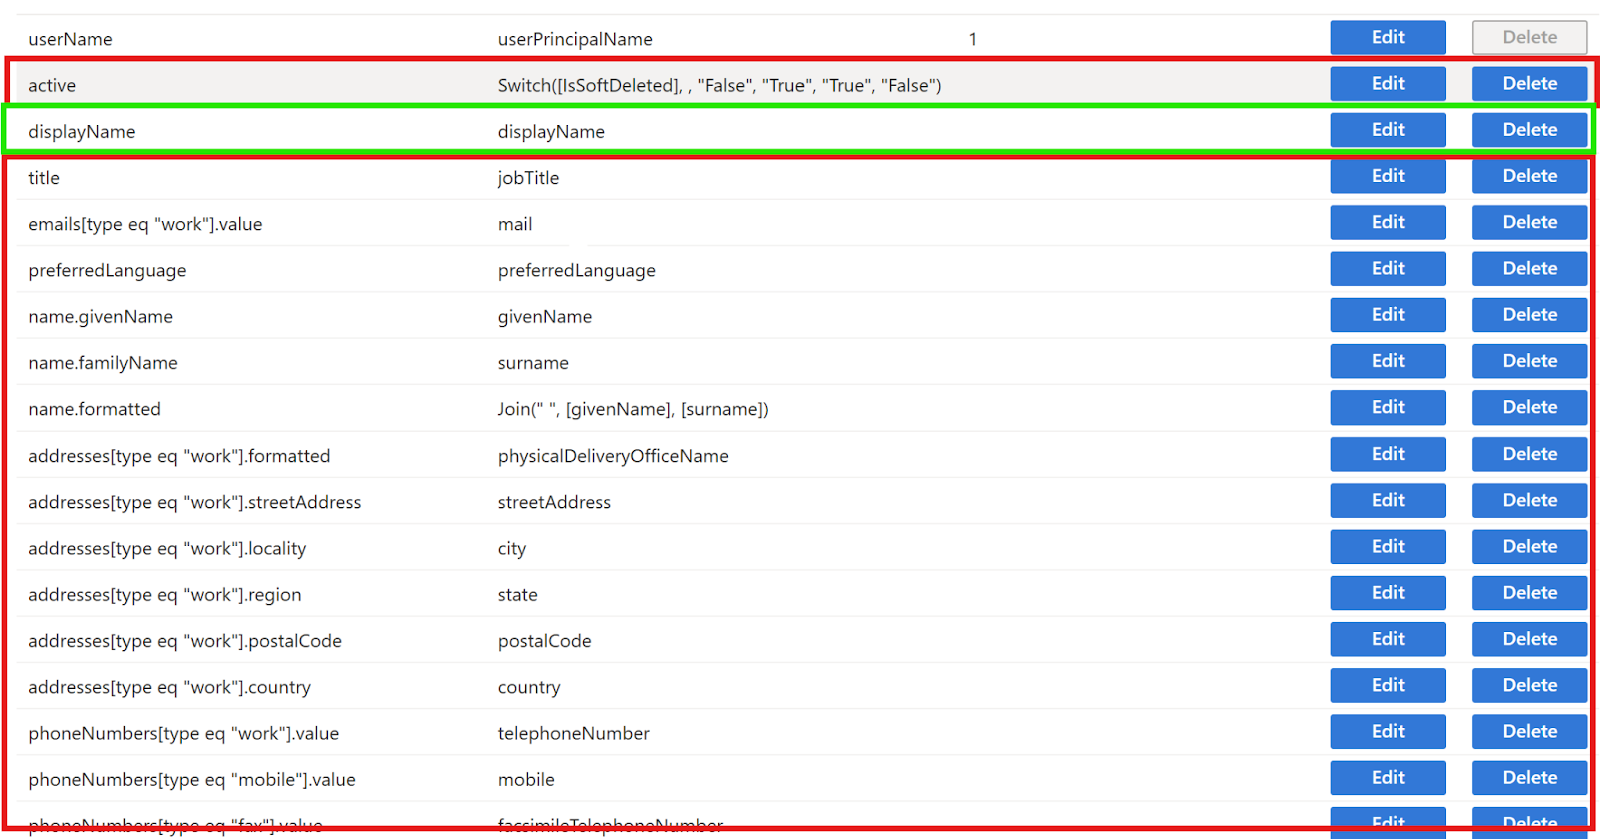Edit the name.givenName mapping
This screenshot has width=1600, height=839.
(1388, 314)
